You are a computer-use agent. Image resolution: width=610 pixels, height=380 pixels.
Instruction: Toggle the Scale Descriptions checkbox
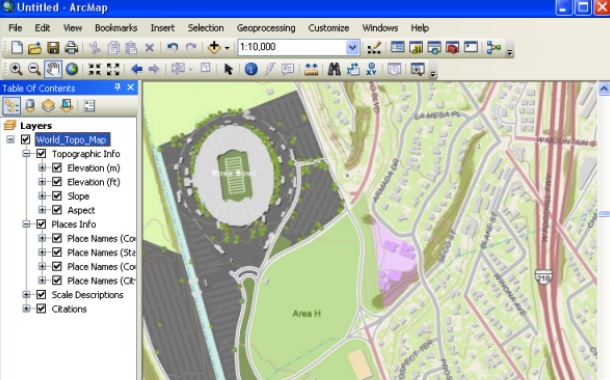click(x=41, y=294)
